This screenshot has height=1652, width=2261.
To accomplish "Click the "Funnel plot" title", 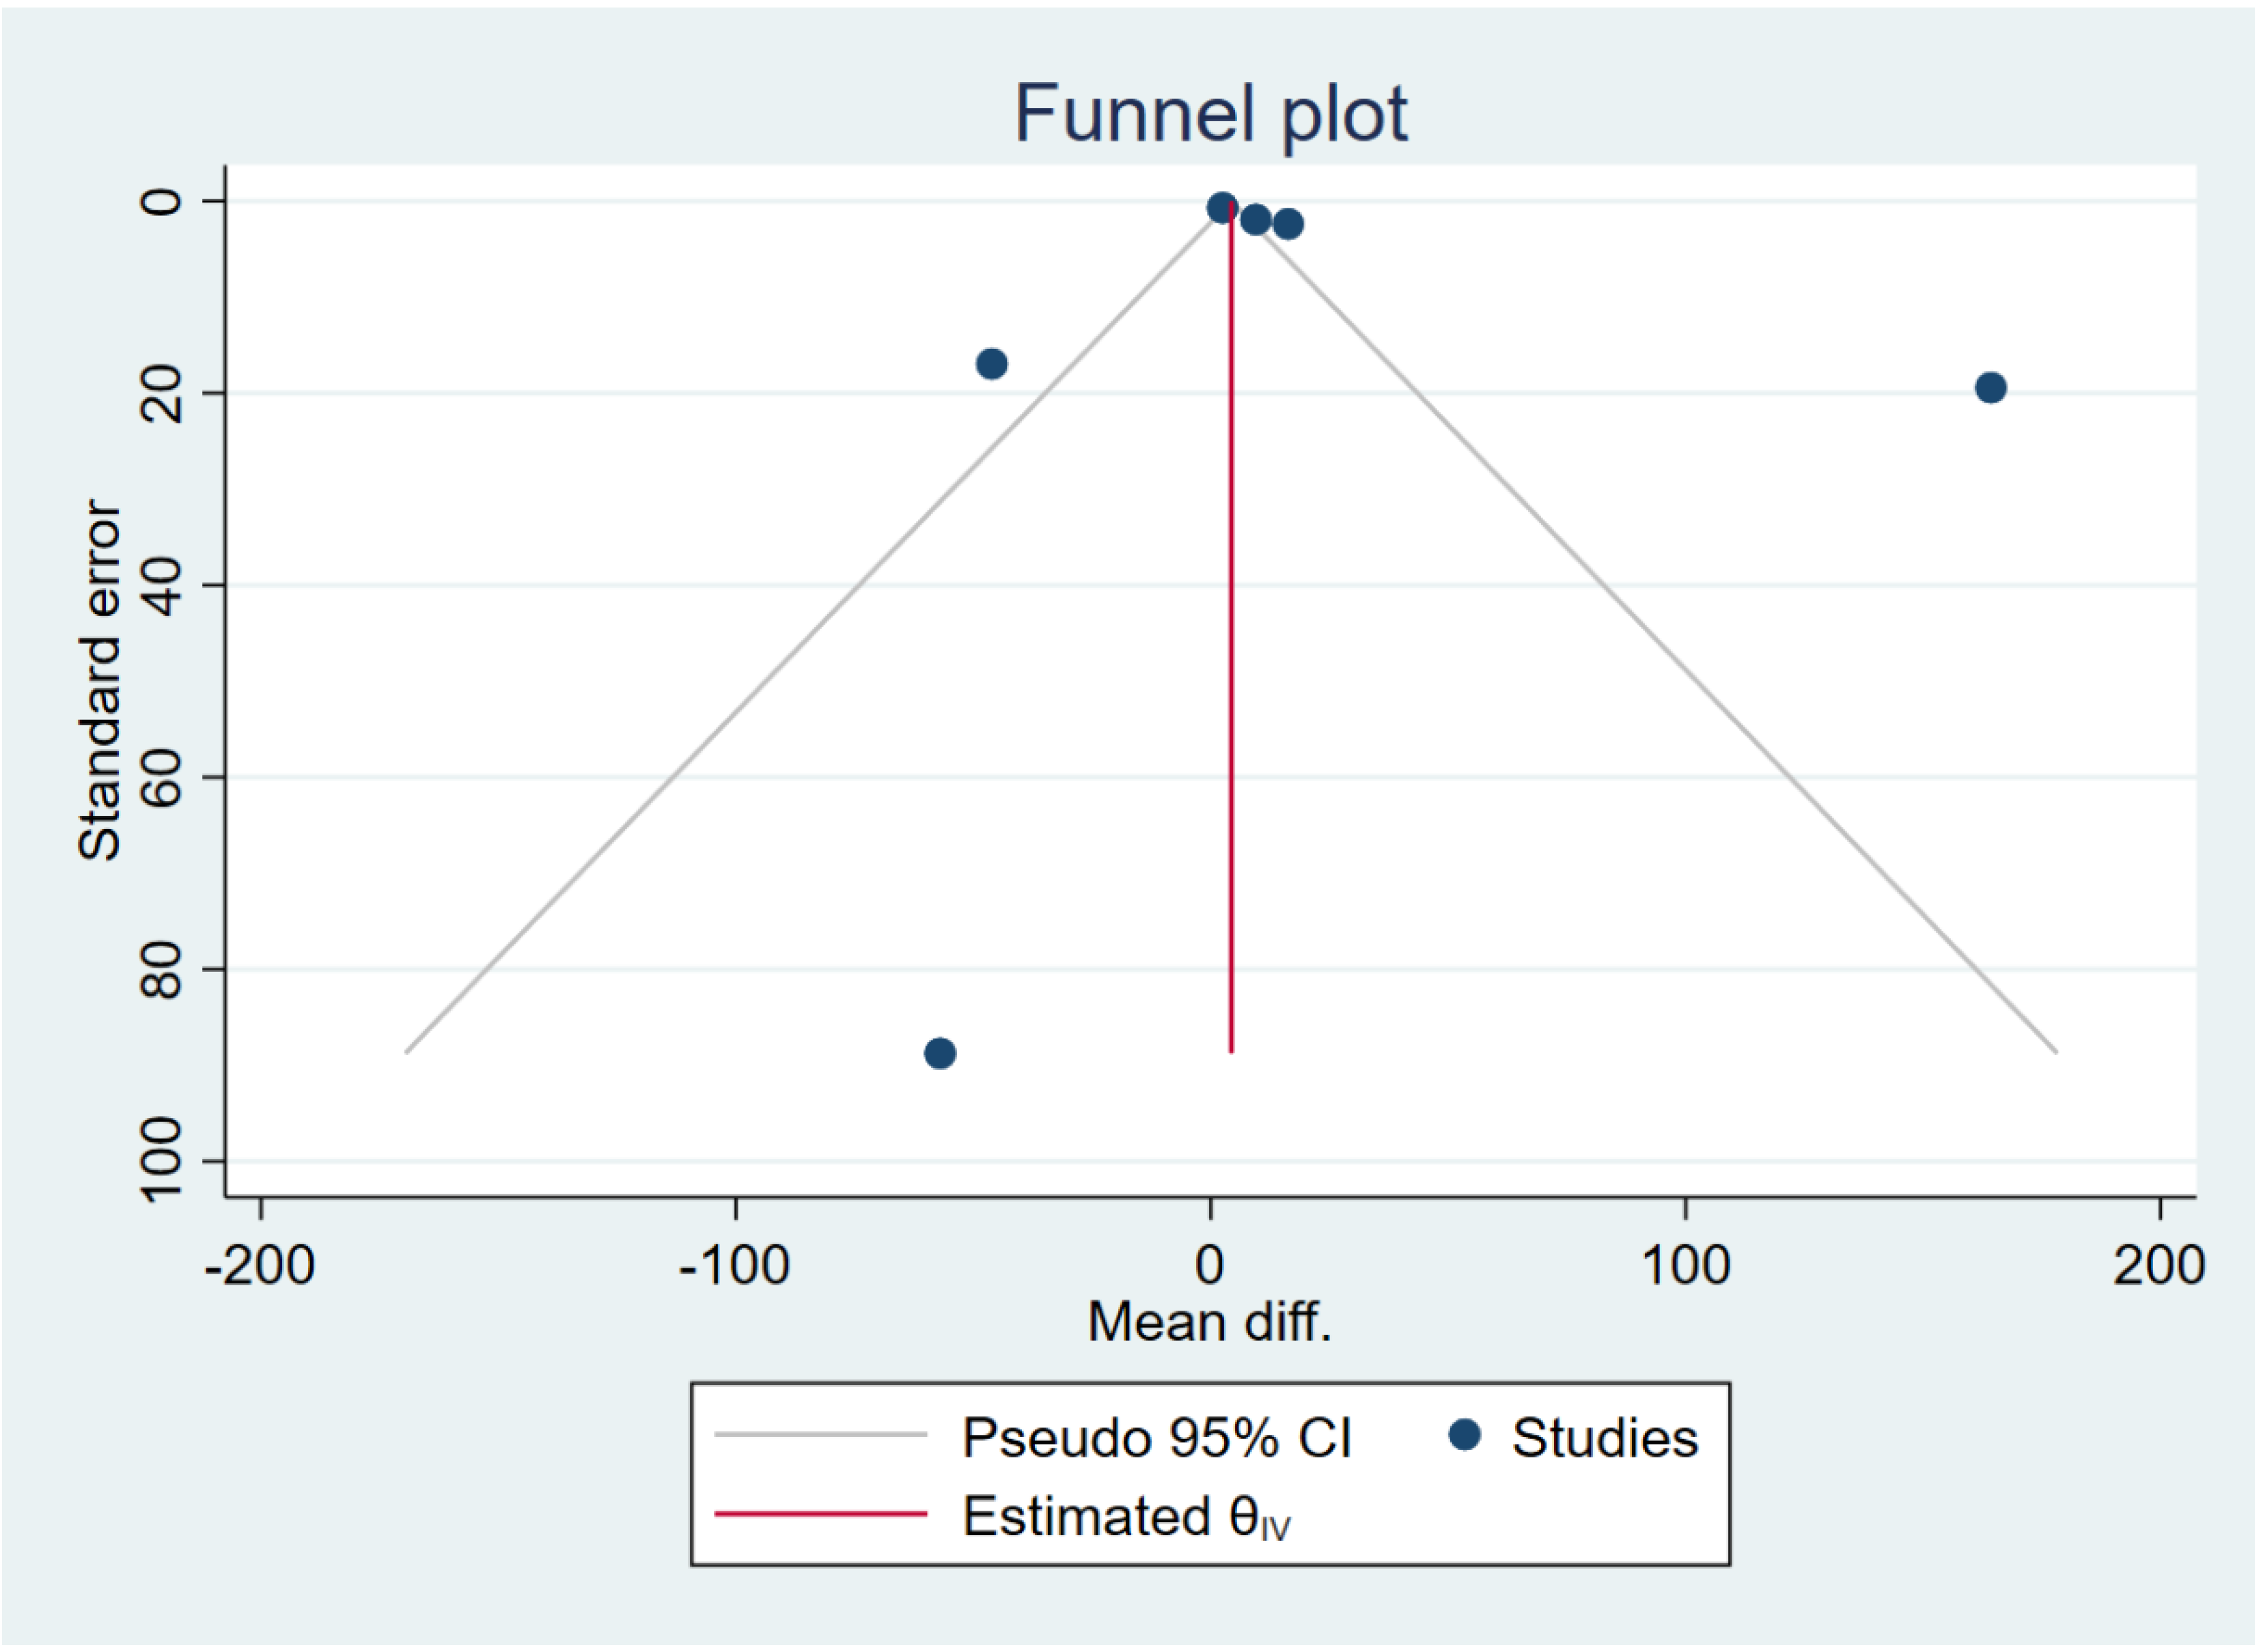I will [x=1210, y=114].
